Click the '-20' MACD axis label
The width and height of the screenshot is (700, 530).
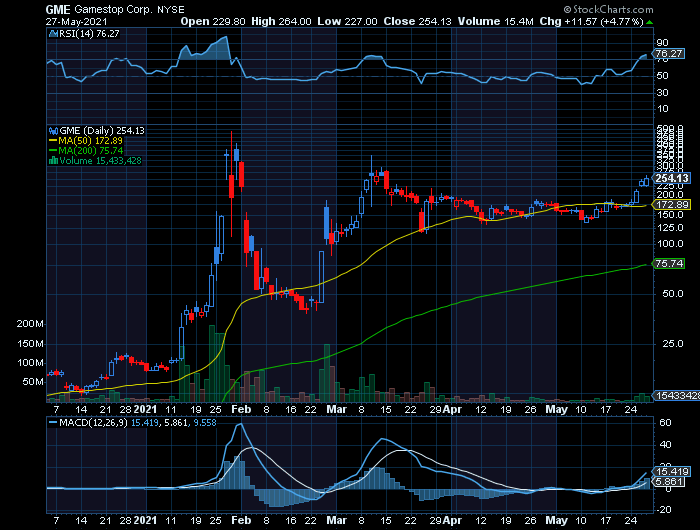[665, 509]
